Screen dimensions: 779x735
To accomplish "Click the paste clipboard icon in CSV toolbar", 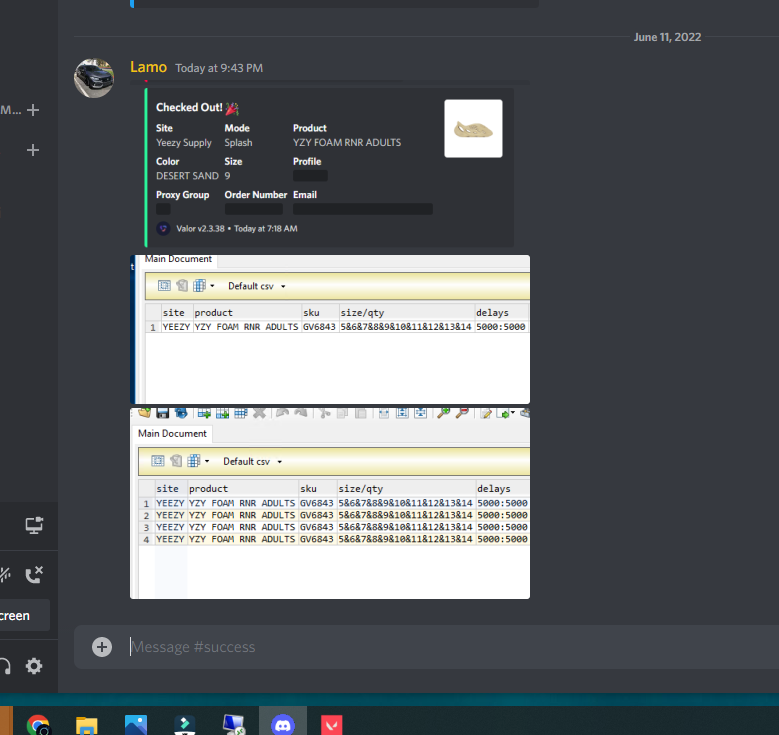I will [361, 413].
